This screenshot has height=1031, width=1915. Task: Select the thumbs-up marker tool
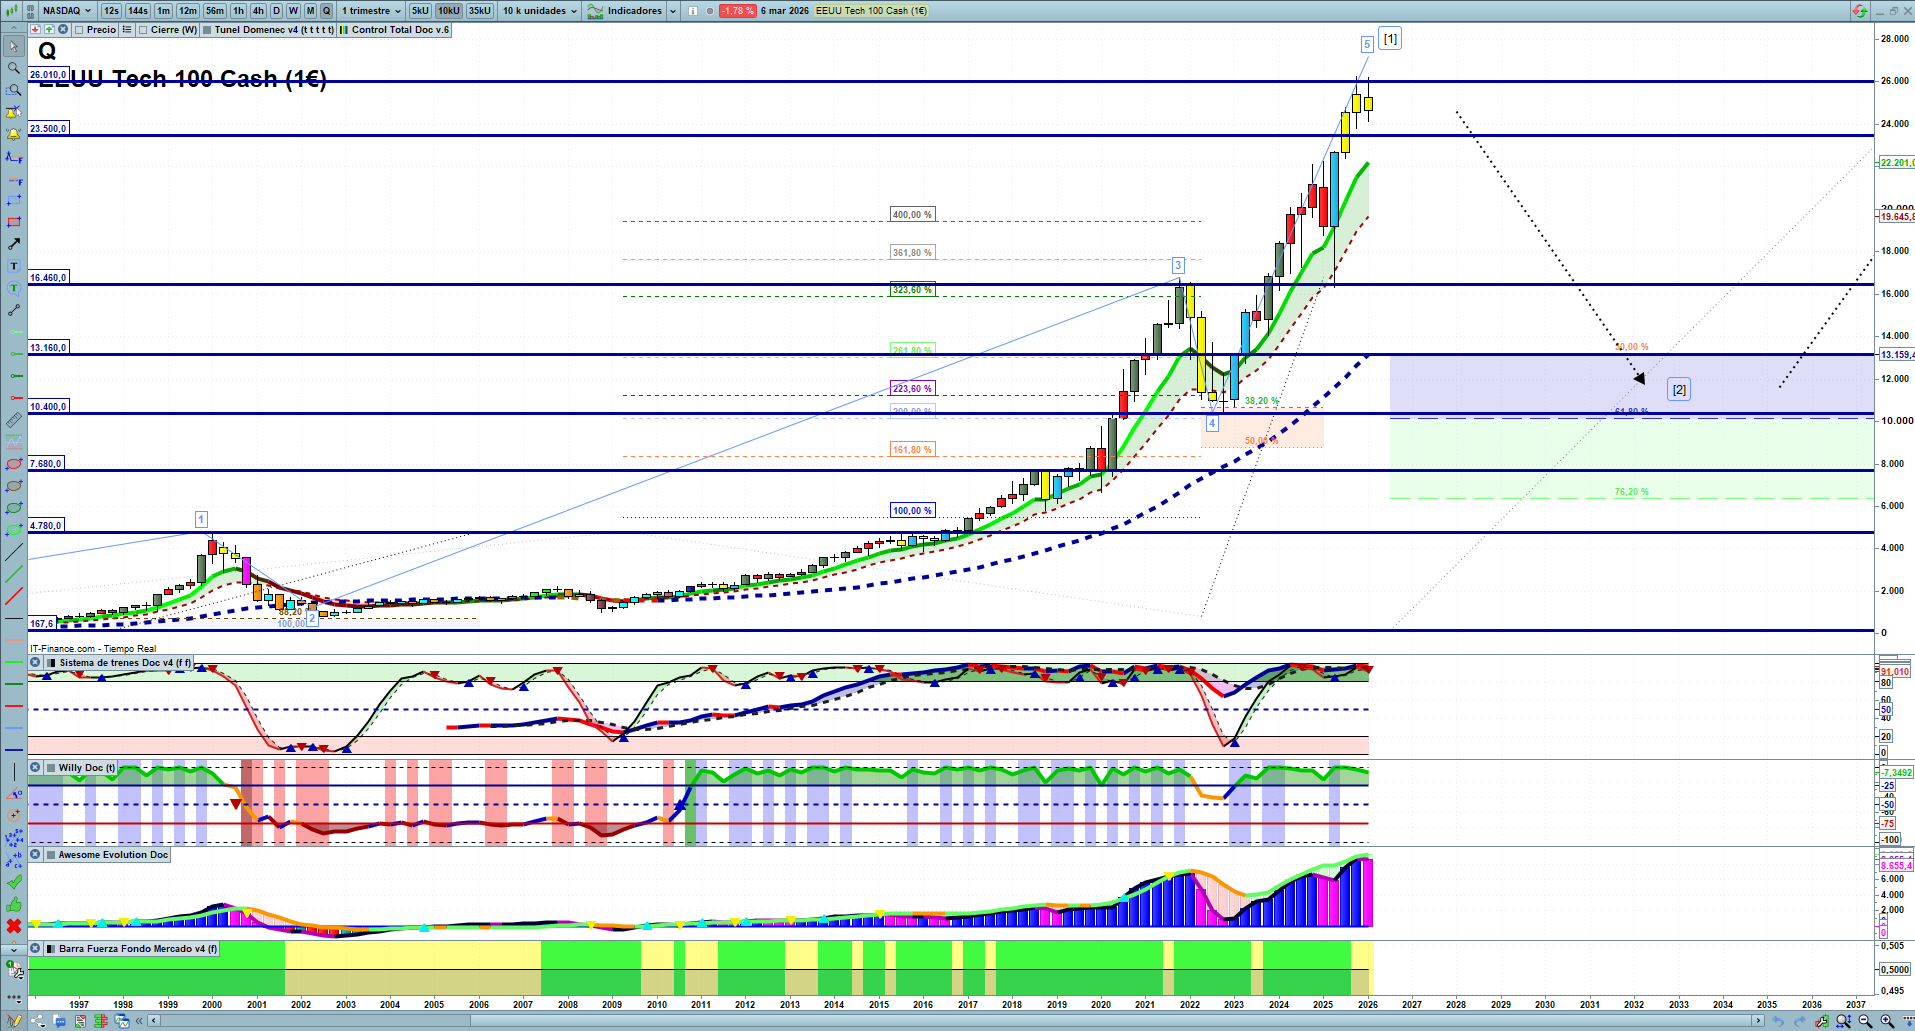(14, 904)
